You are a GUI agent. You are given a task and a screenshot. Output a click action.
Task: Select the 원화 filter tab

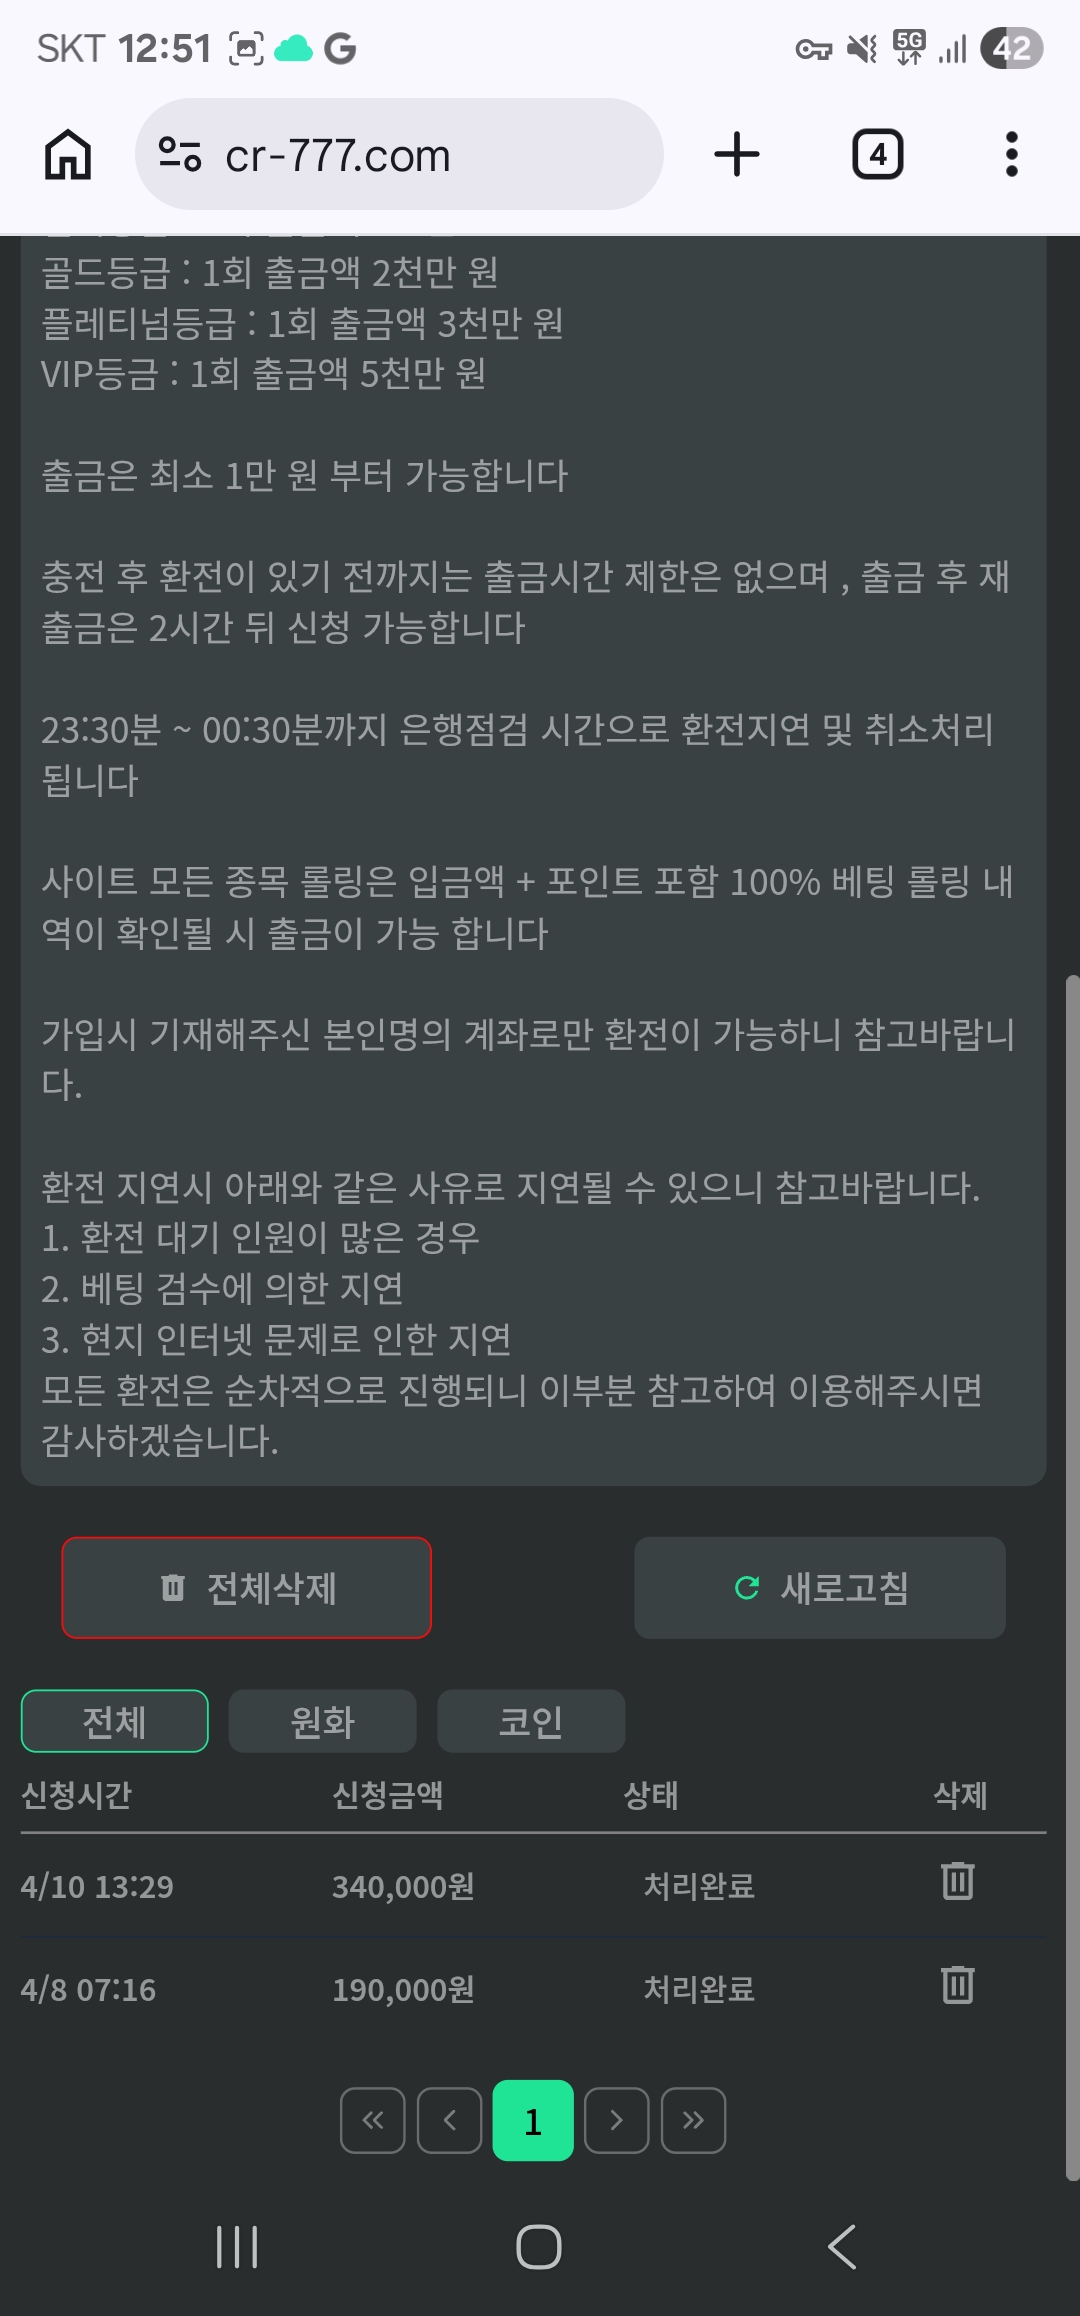[323, 1721]
